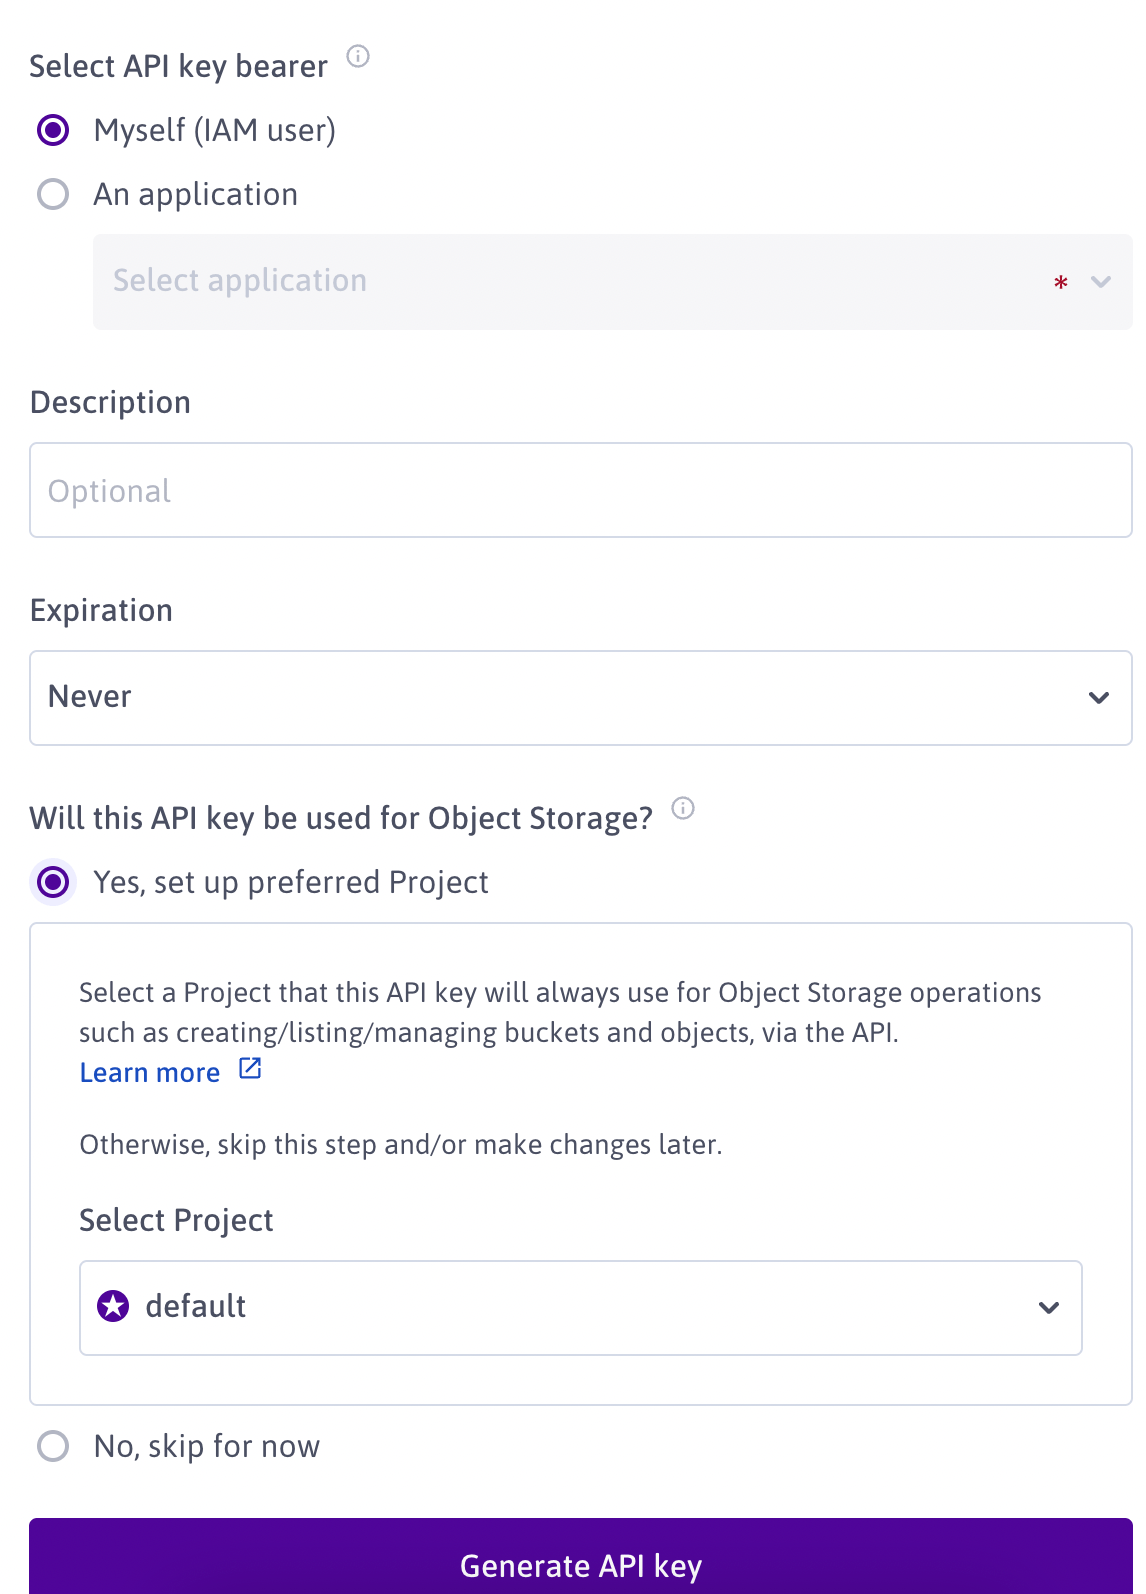Expand the Expiration dropdown showing Never
Viewport: 1146px width, 1594px height.
pos(580,697)
